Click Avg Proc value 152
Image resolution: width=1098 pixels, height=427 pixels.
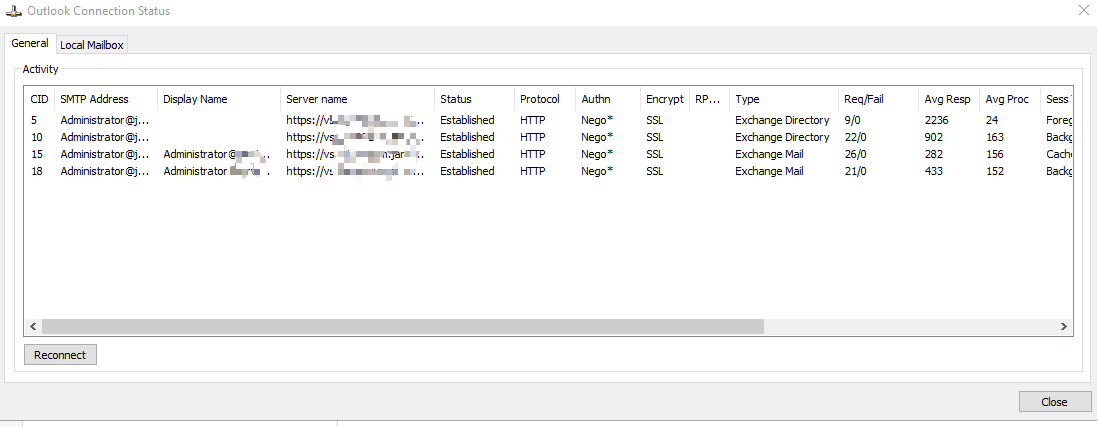point(994,171)
